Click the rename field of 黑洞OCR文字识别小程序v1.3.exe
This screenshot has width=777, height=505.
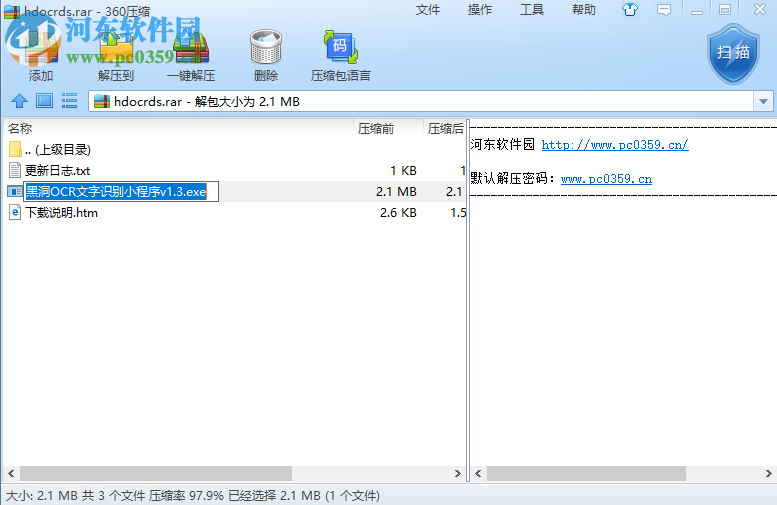pos(121,191)
